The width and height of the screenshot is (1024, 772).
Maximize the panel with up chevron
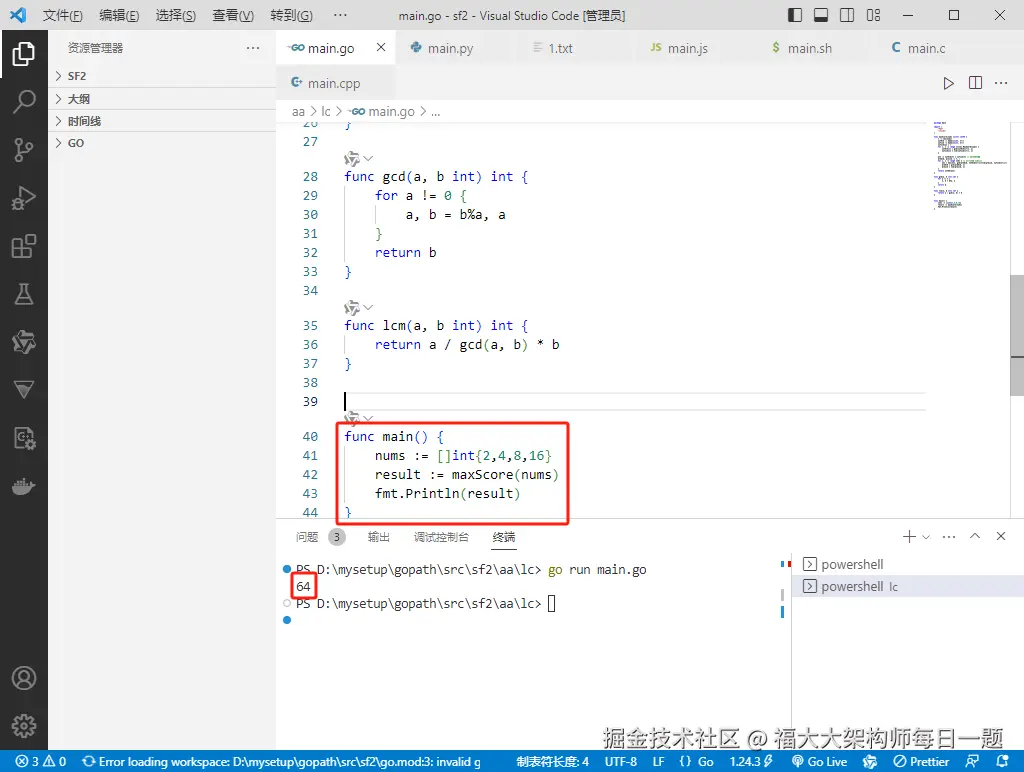tap(975, 536)
